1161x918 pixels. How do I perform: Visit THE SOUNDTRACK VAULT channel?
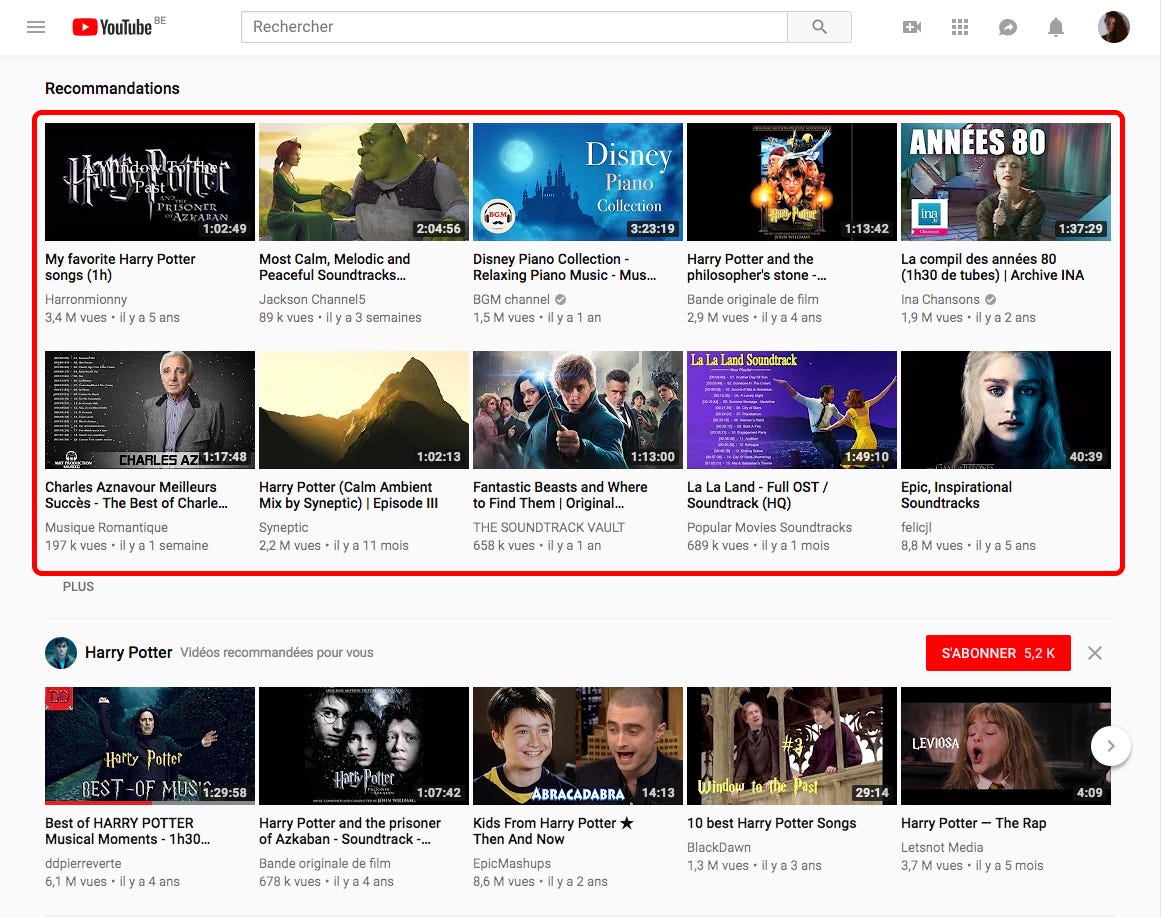[549, 528]
